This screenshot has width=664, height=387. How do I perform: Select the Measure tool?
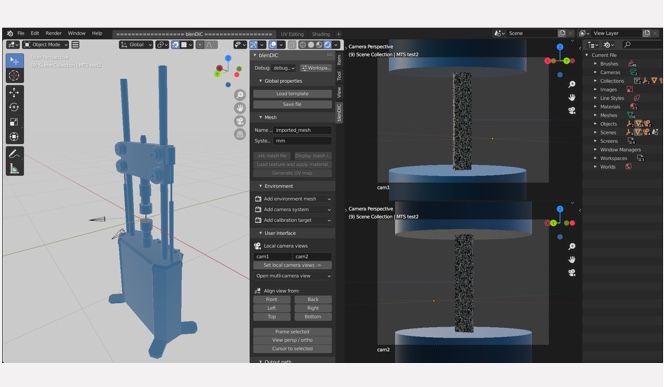click(14, 169)
